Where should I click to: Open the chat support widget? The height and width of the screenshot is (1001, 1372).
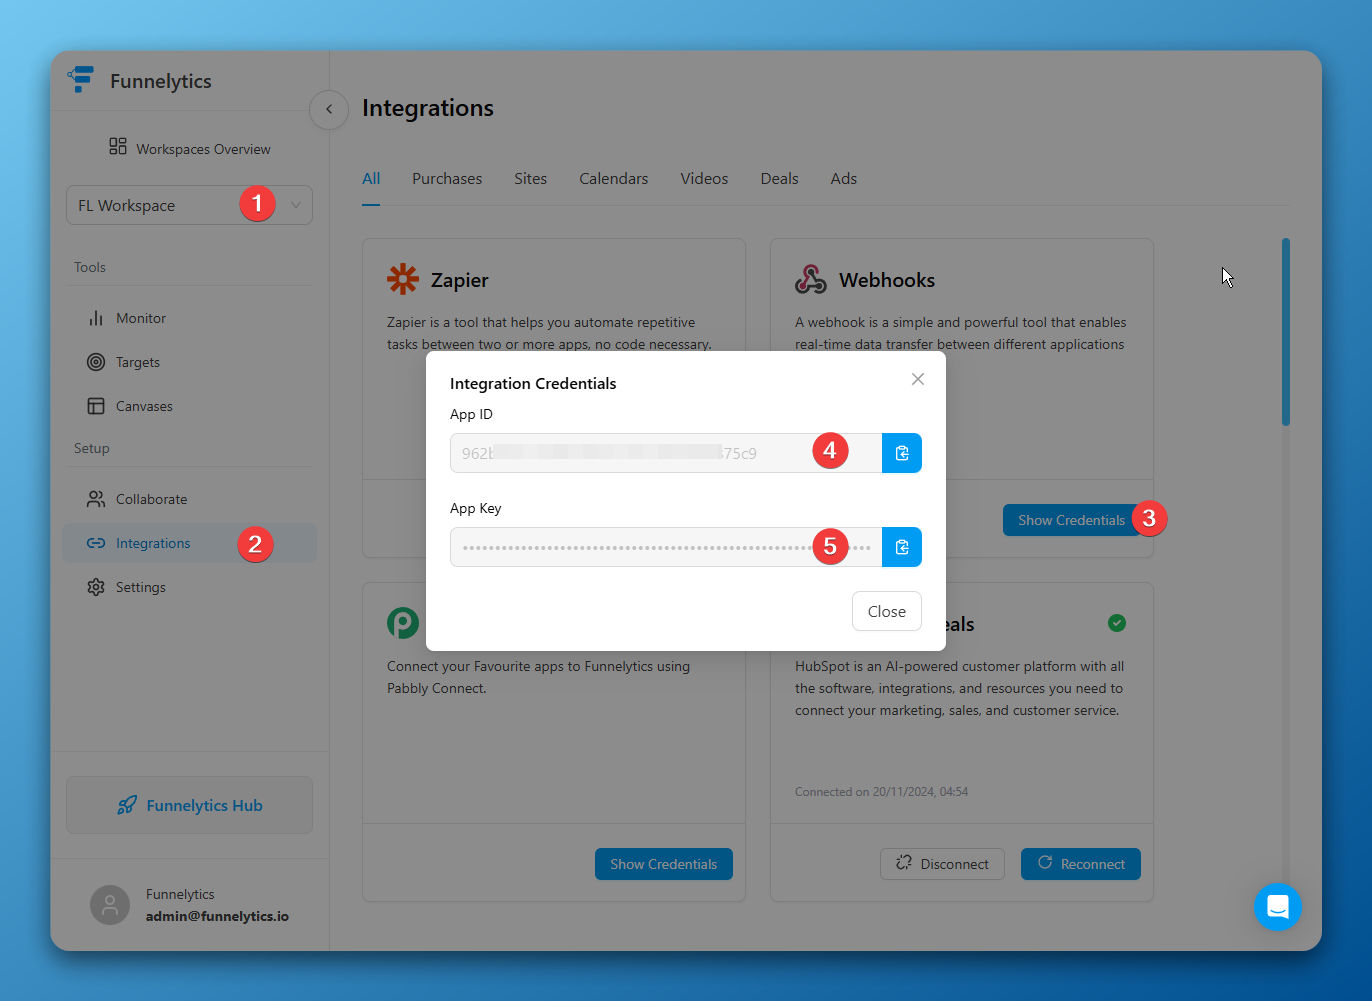pos(1278,907)
